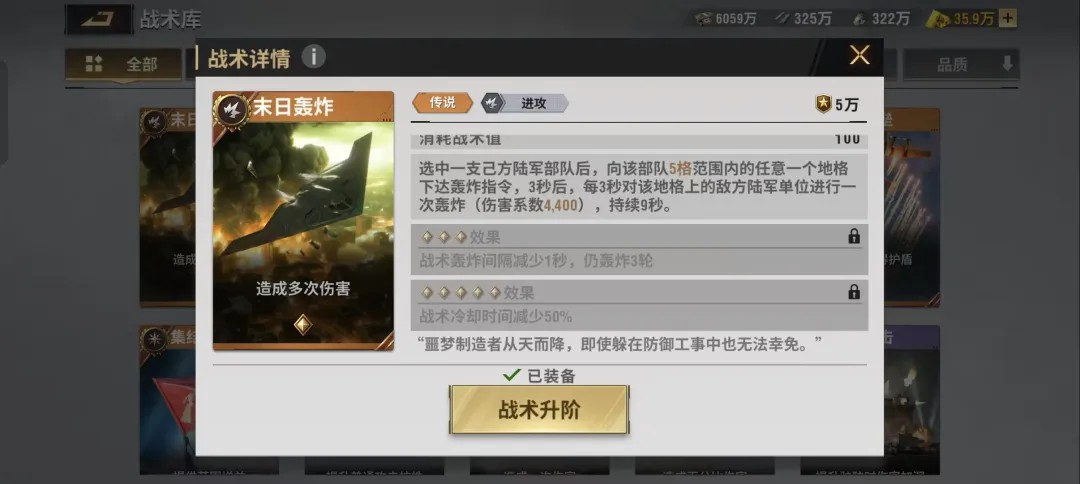Click the 已装备 equipped checkmark

[x=511, y=375]
